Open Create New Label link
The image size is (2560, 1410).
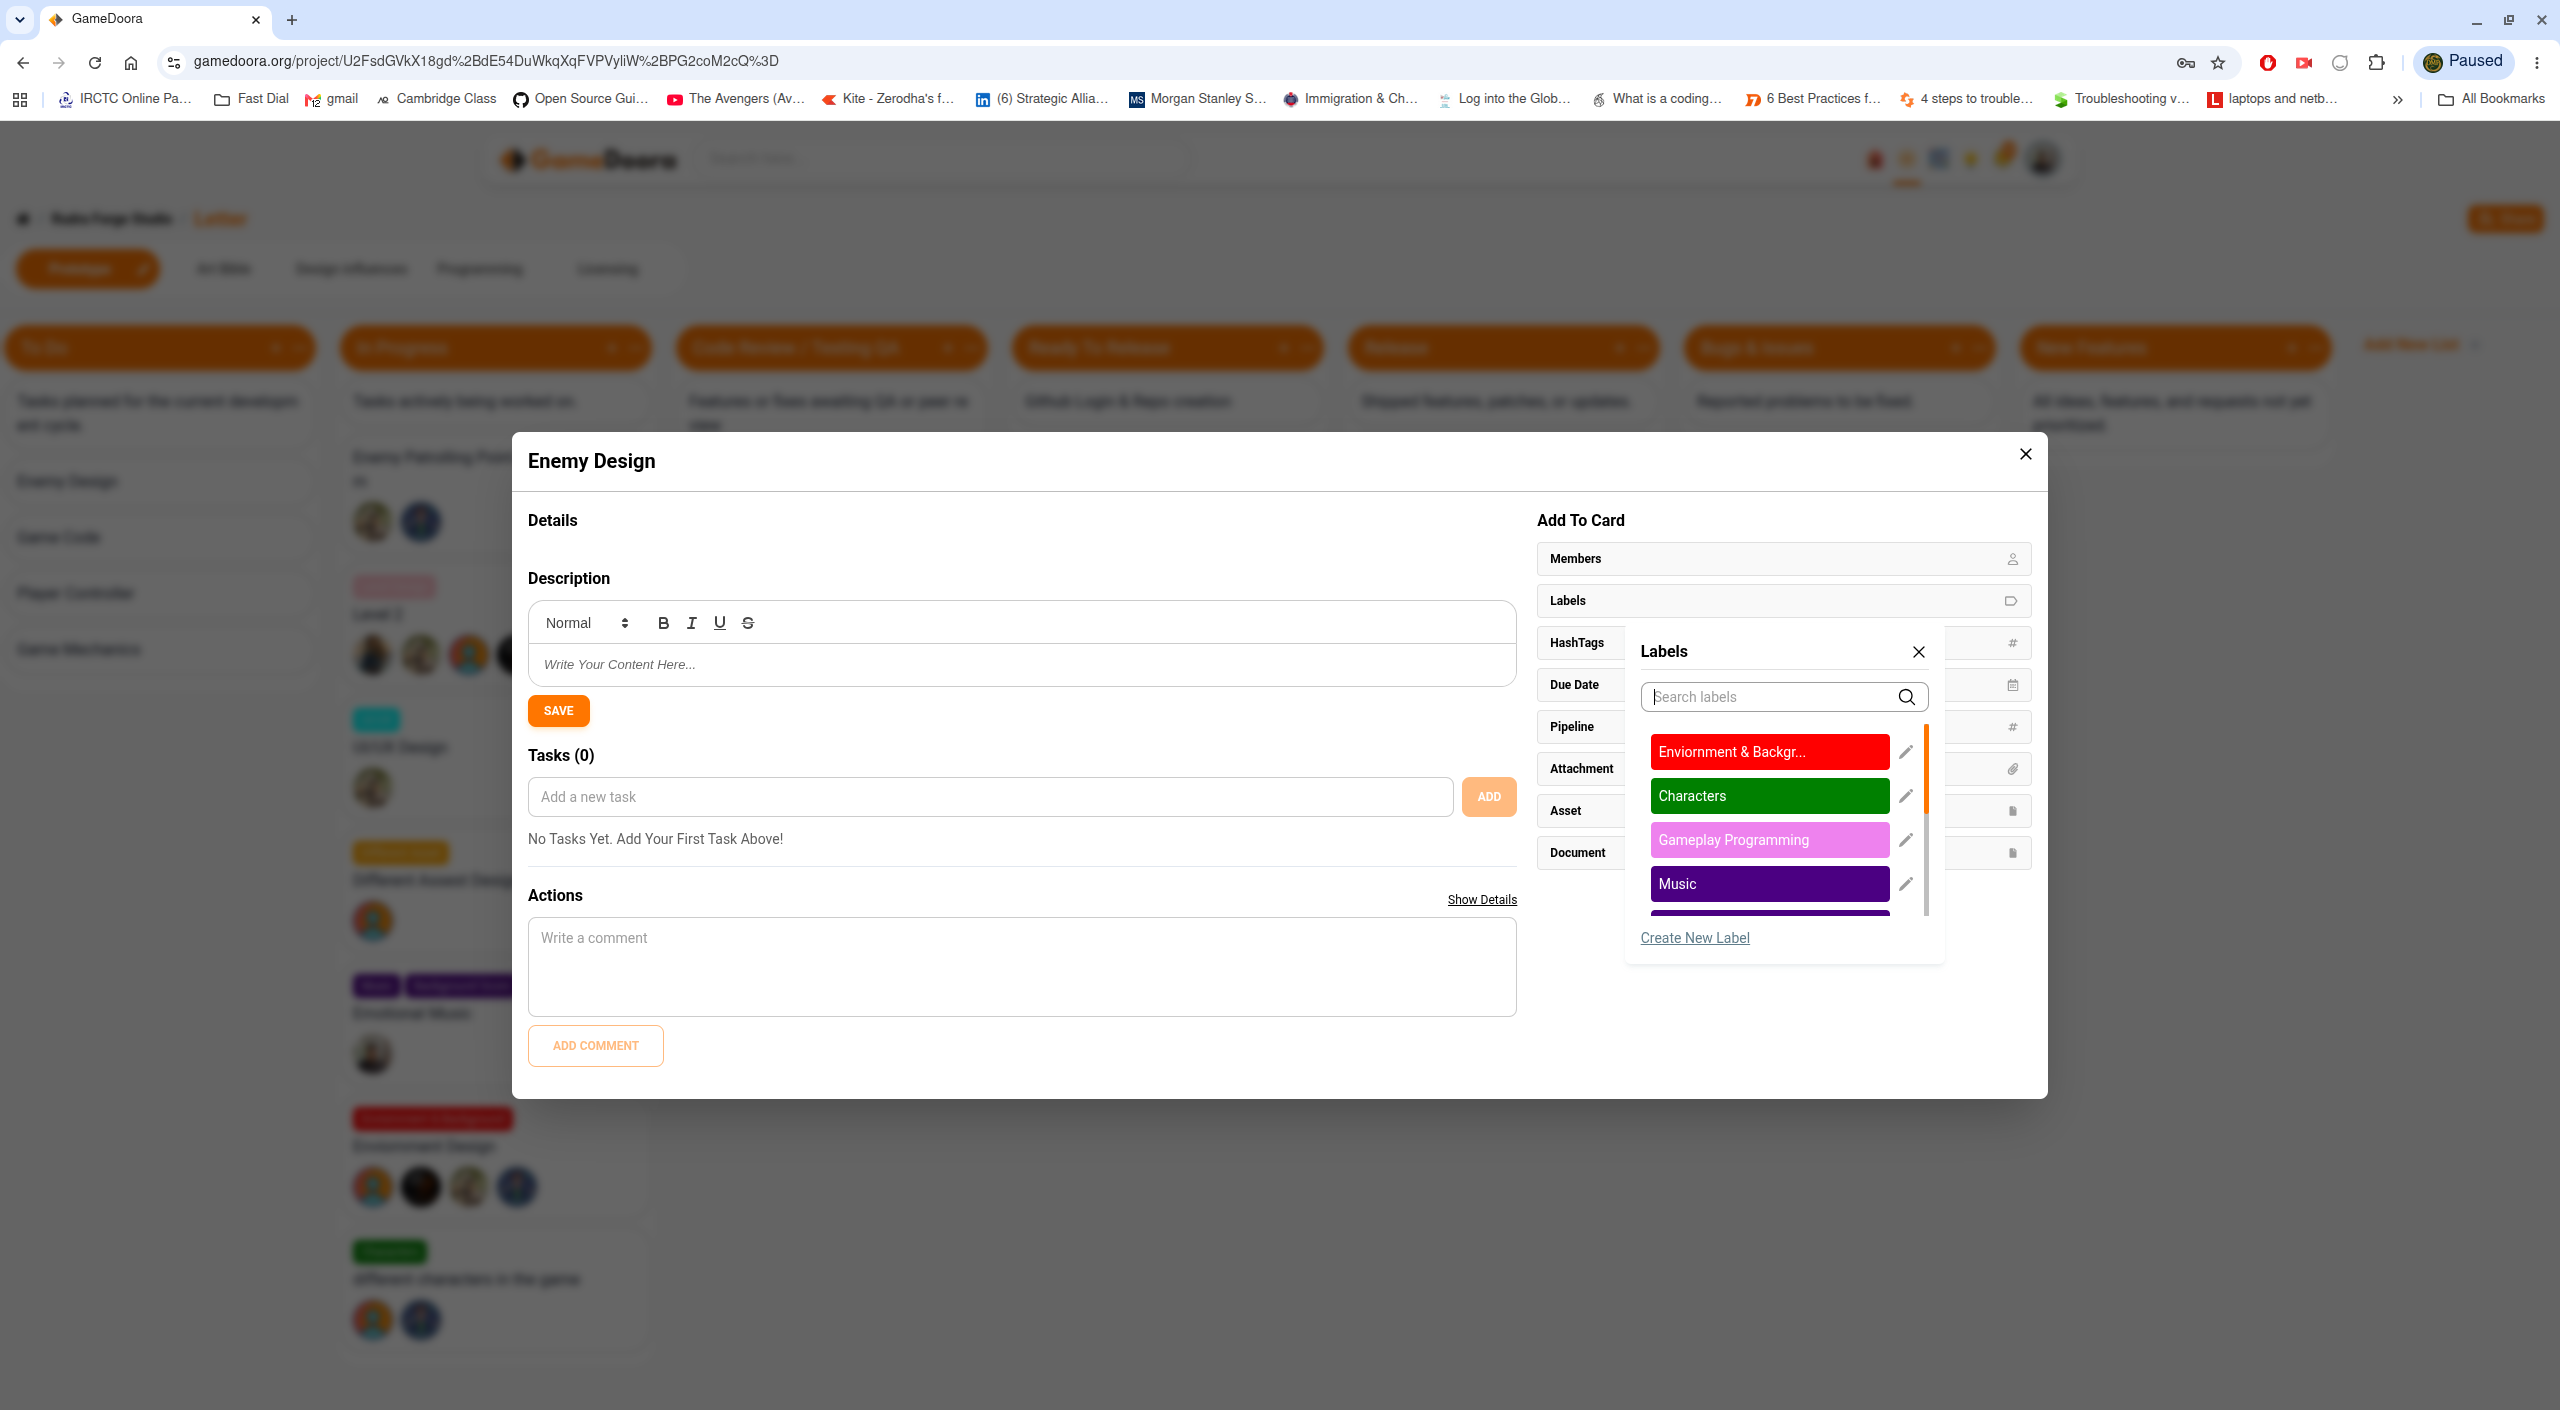(x=1694, y=938)
